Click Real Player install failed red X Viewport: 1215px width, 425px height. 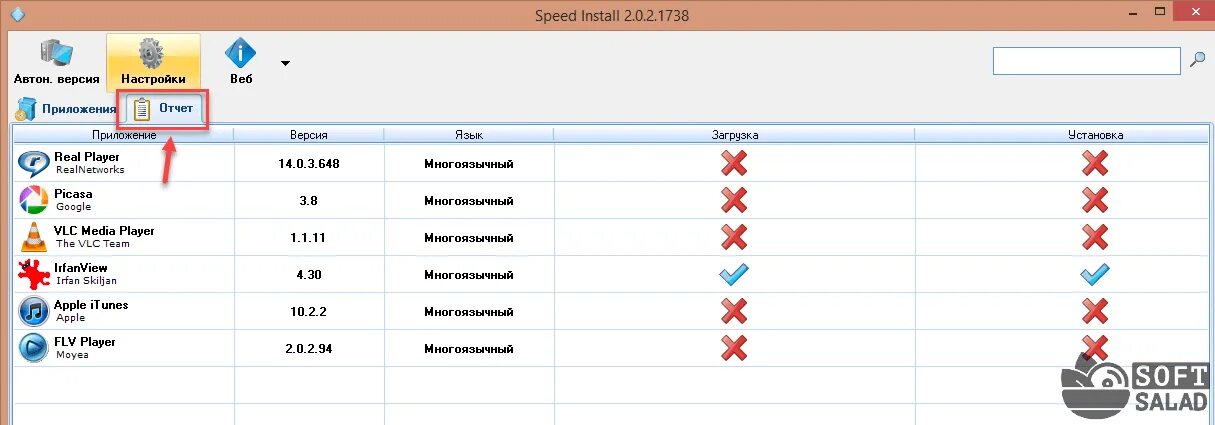click(1095, 163)
